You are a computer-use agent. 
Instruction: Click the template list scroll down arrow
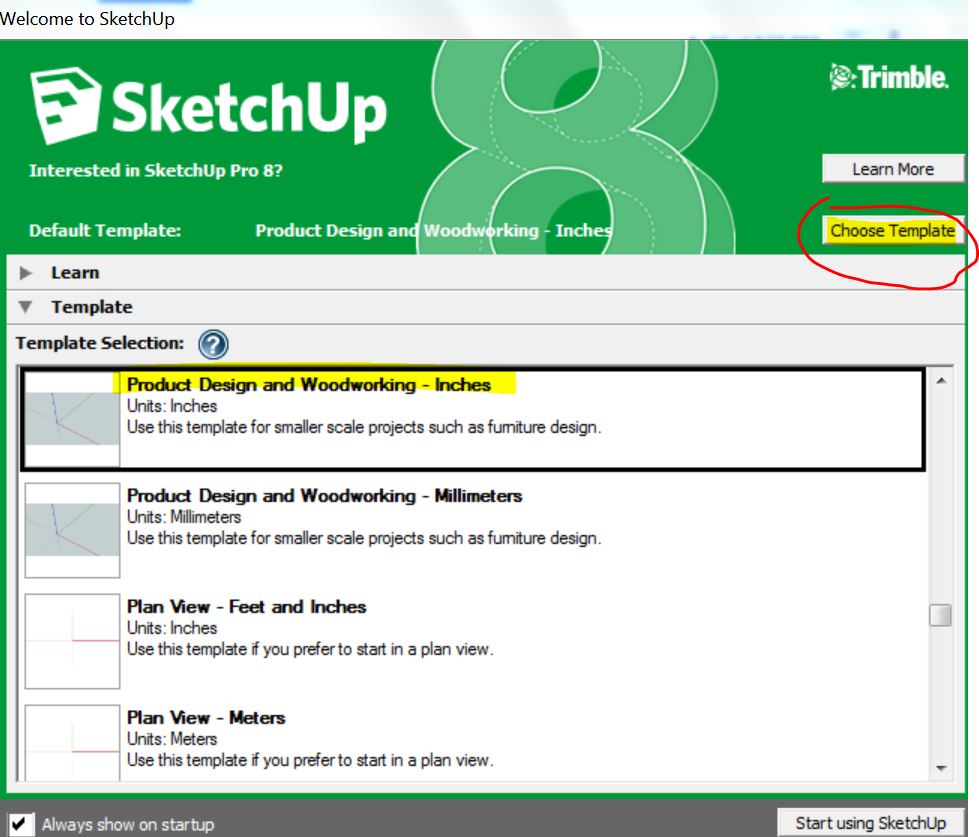tap(941, 768)
